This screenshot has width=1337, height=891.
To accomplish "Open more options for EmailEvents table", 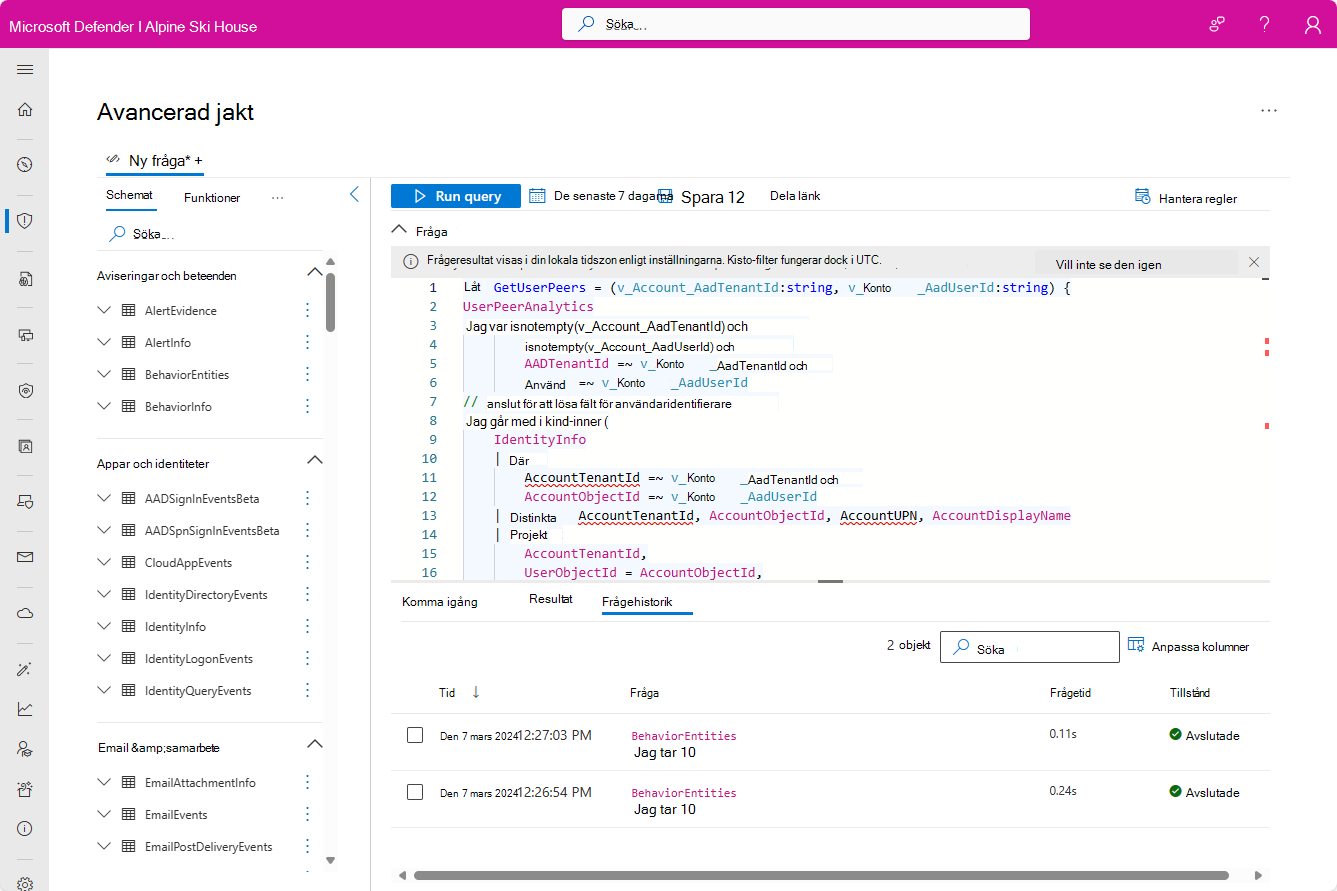I will [308, 814].
